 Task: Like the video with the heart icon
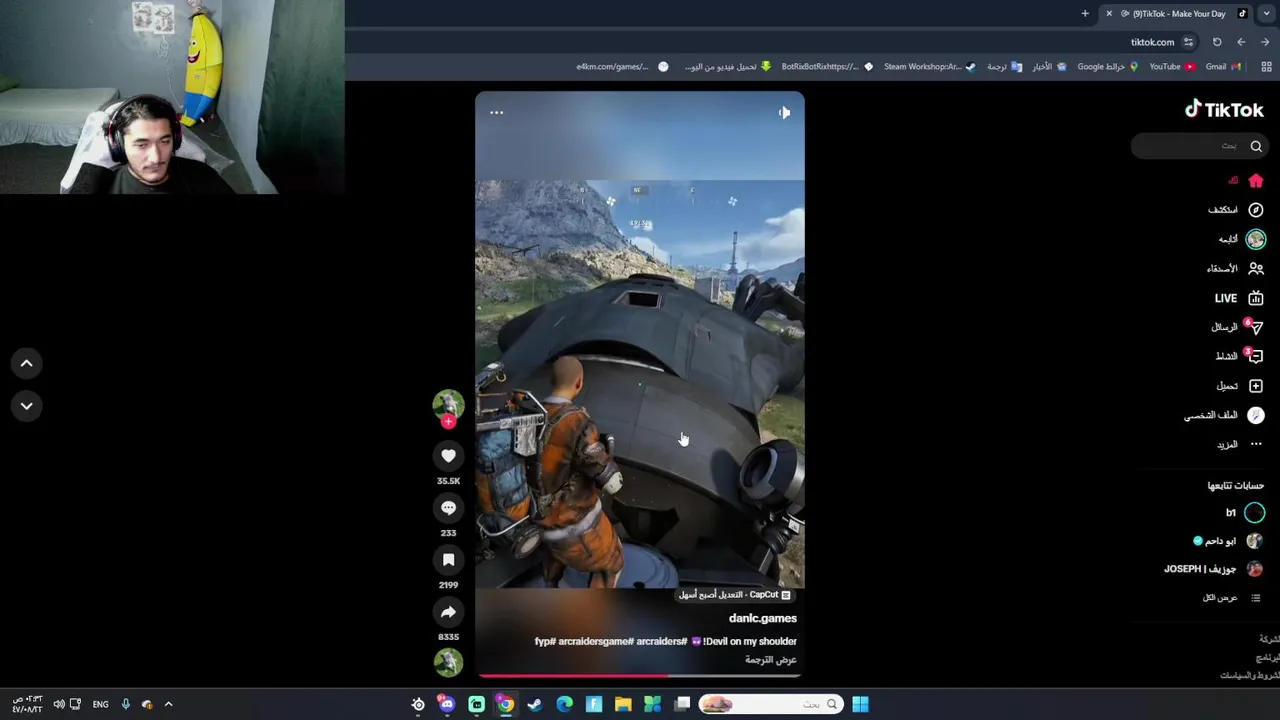coord(448,456)
